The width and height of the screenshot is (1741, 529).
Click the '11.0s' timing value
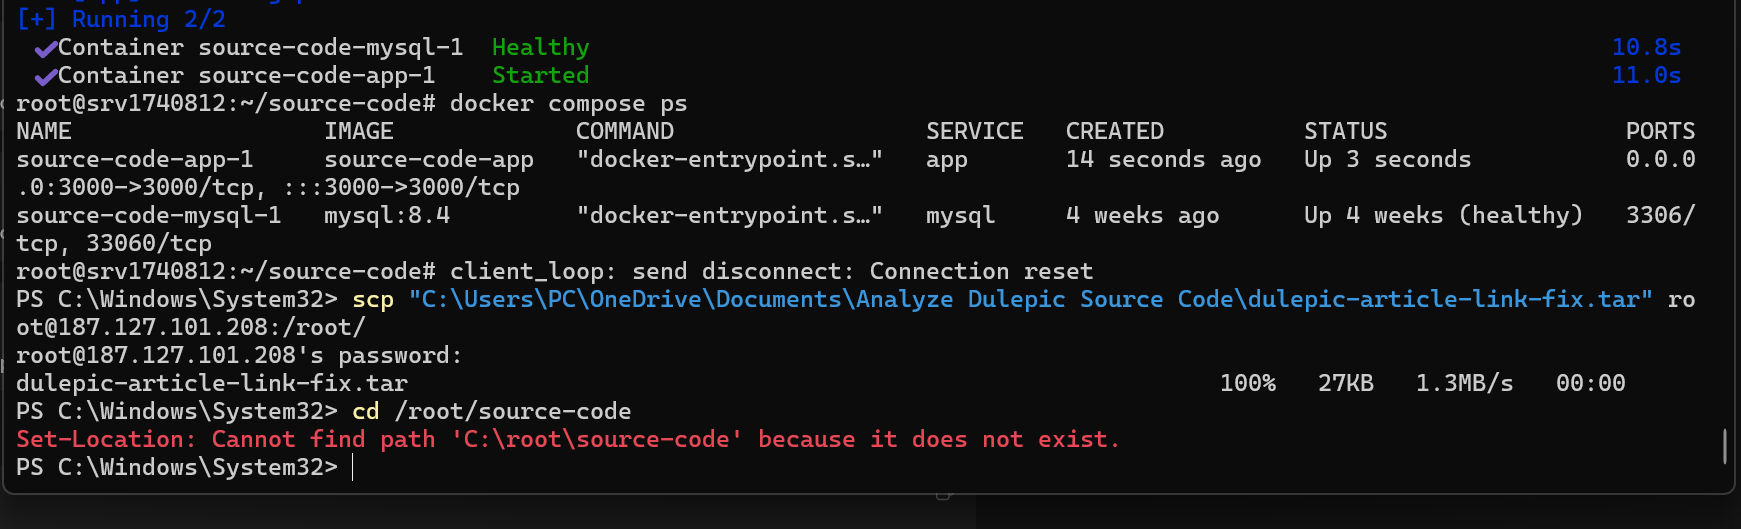(x=1646, y=76)
